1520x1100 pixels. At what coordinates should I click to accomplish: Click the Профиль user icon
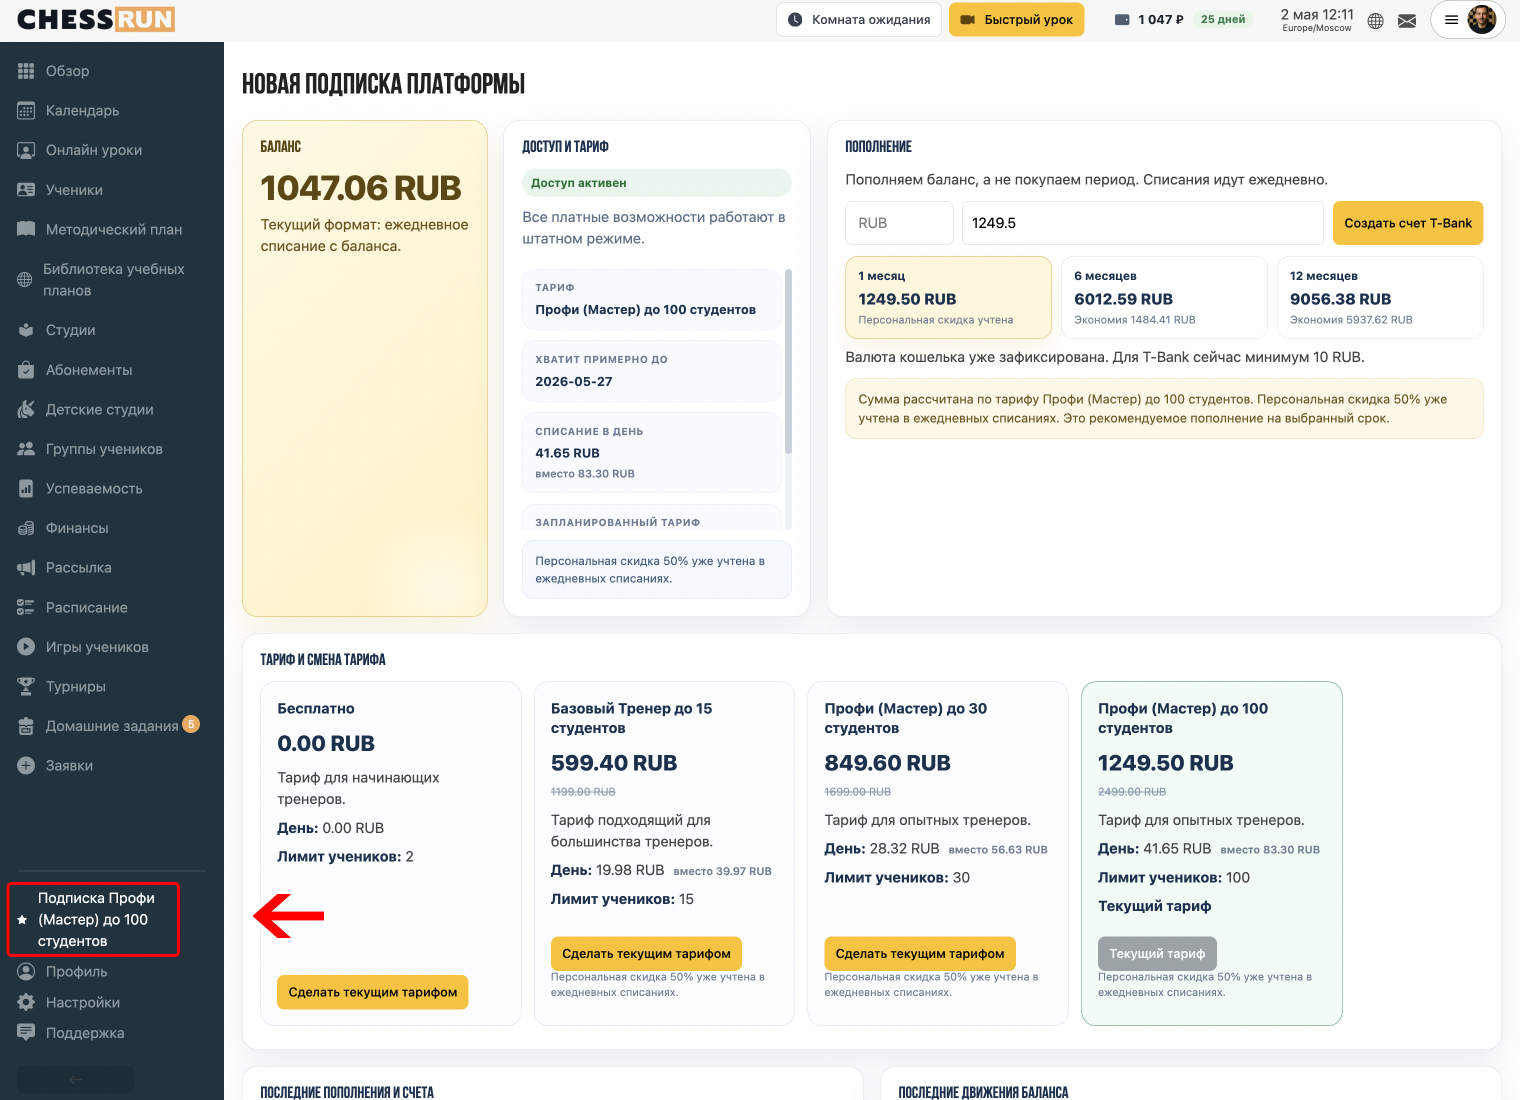coord(26,972)
